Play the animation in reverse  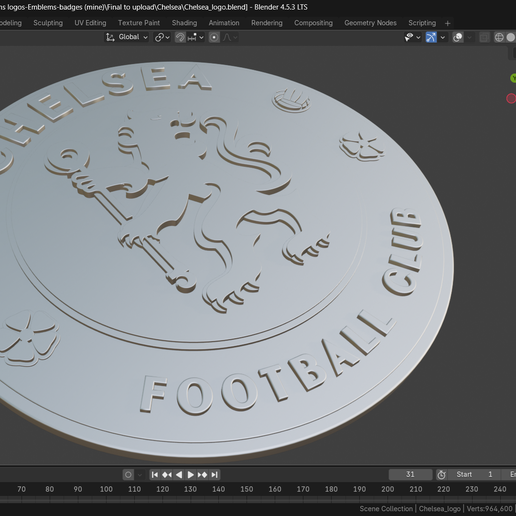coord(179,474)
